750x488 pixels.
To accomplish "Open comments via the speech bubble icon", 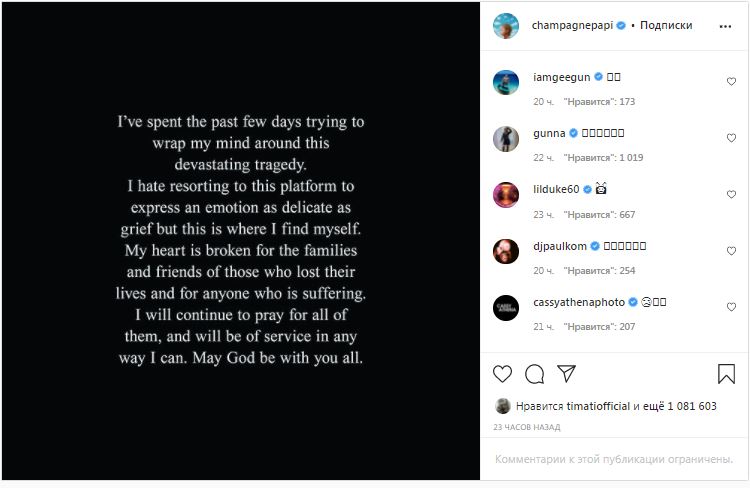I will 534,374.
